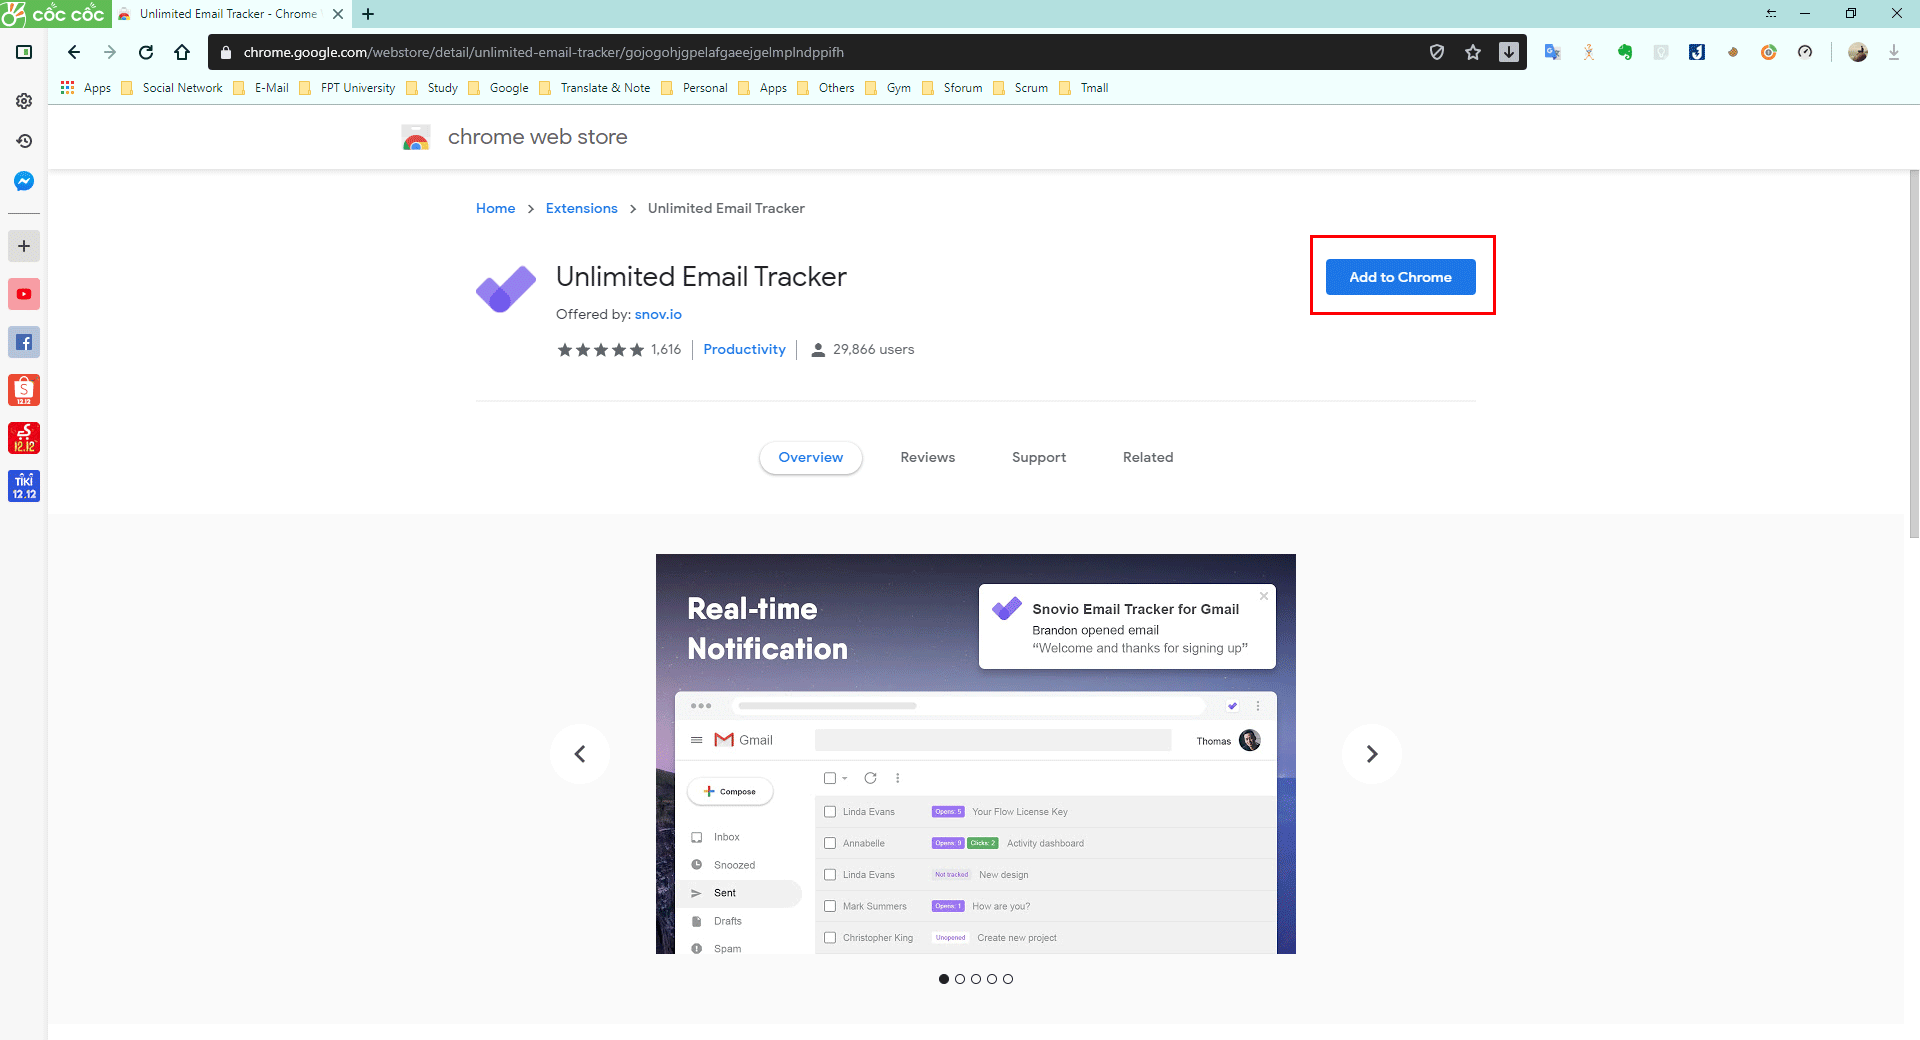Open the FPT University bookmark folder
Screen dimensions: 1920x1040
[347, 88]
